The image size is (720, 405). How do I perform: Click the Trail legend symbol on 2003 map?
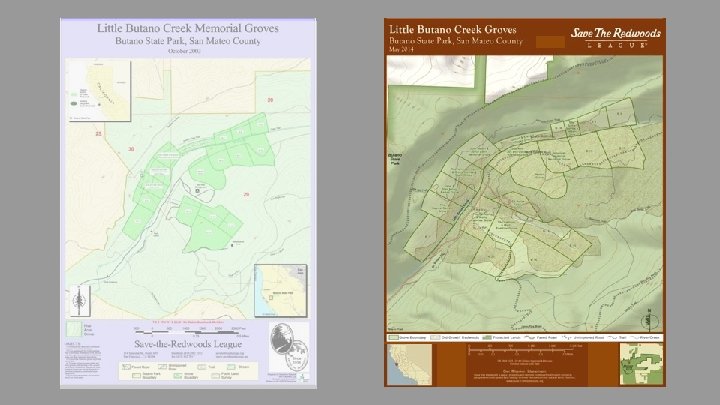[x=201, y=367]
